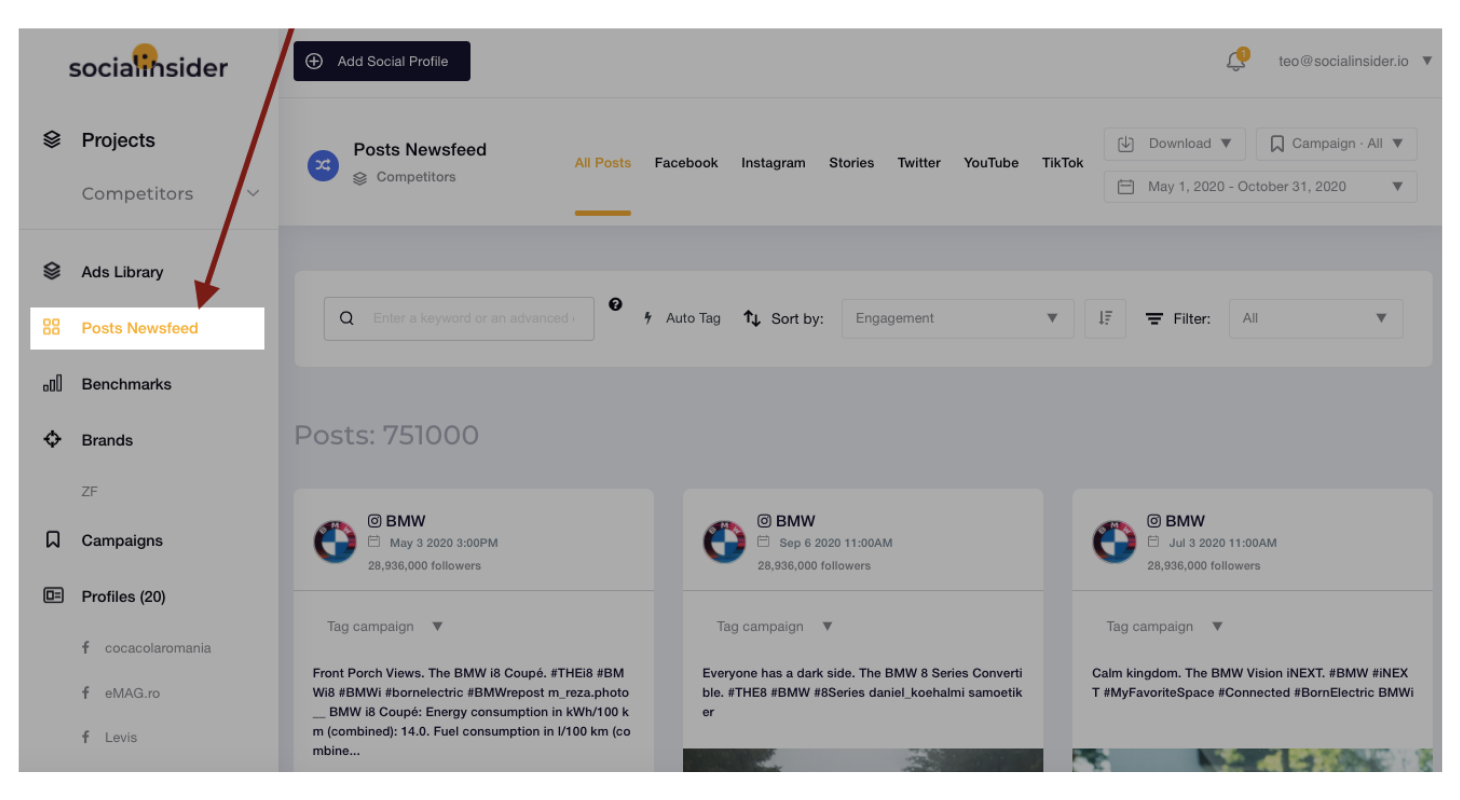Open Ads Library in the sidebar
This screenshot has width=1460, height=800.
pos(122,271)
